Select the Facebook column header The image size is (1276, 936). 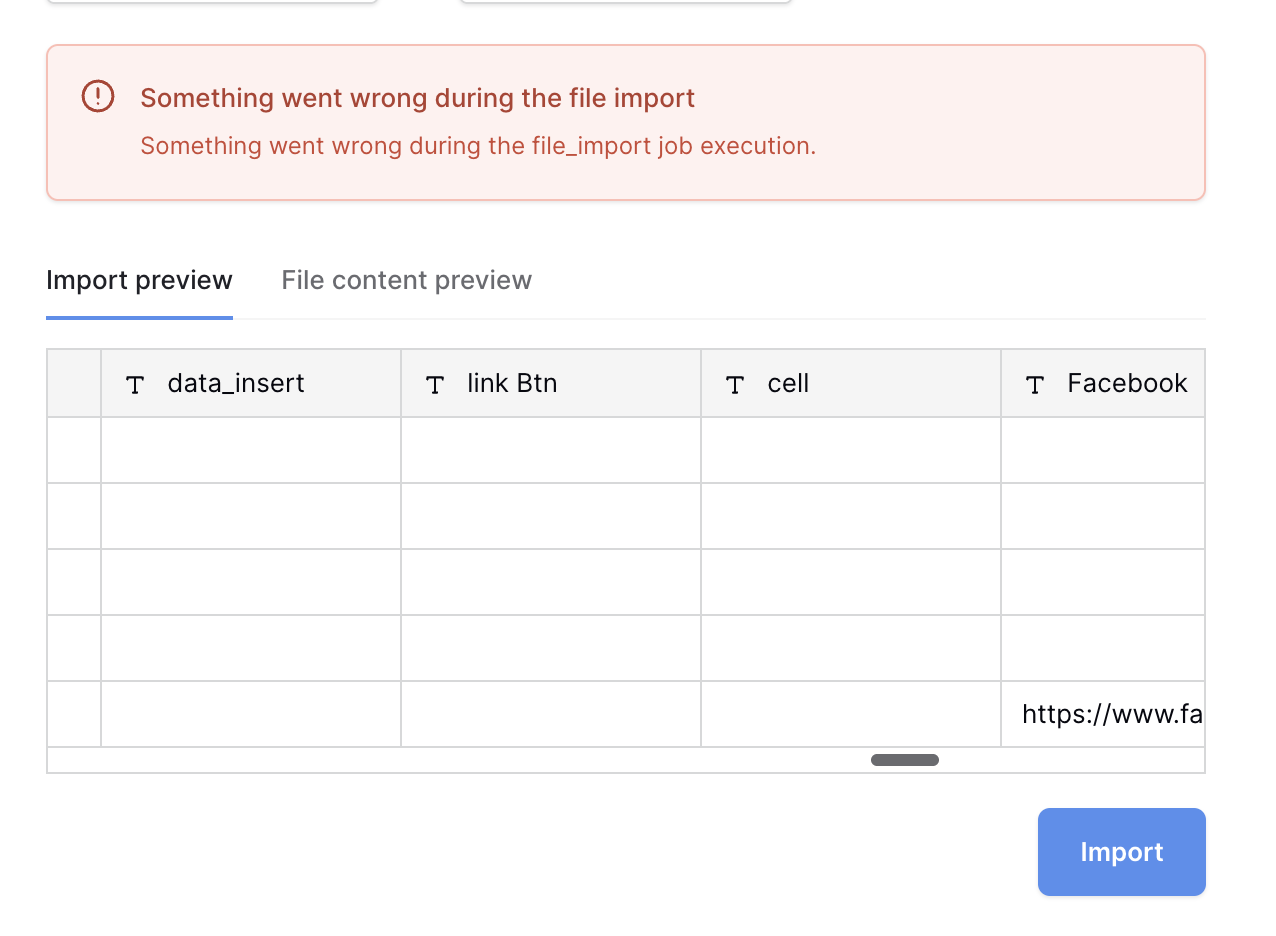click(x=1103, y=383)
